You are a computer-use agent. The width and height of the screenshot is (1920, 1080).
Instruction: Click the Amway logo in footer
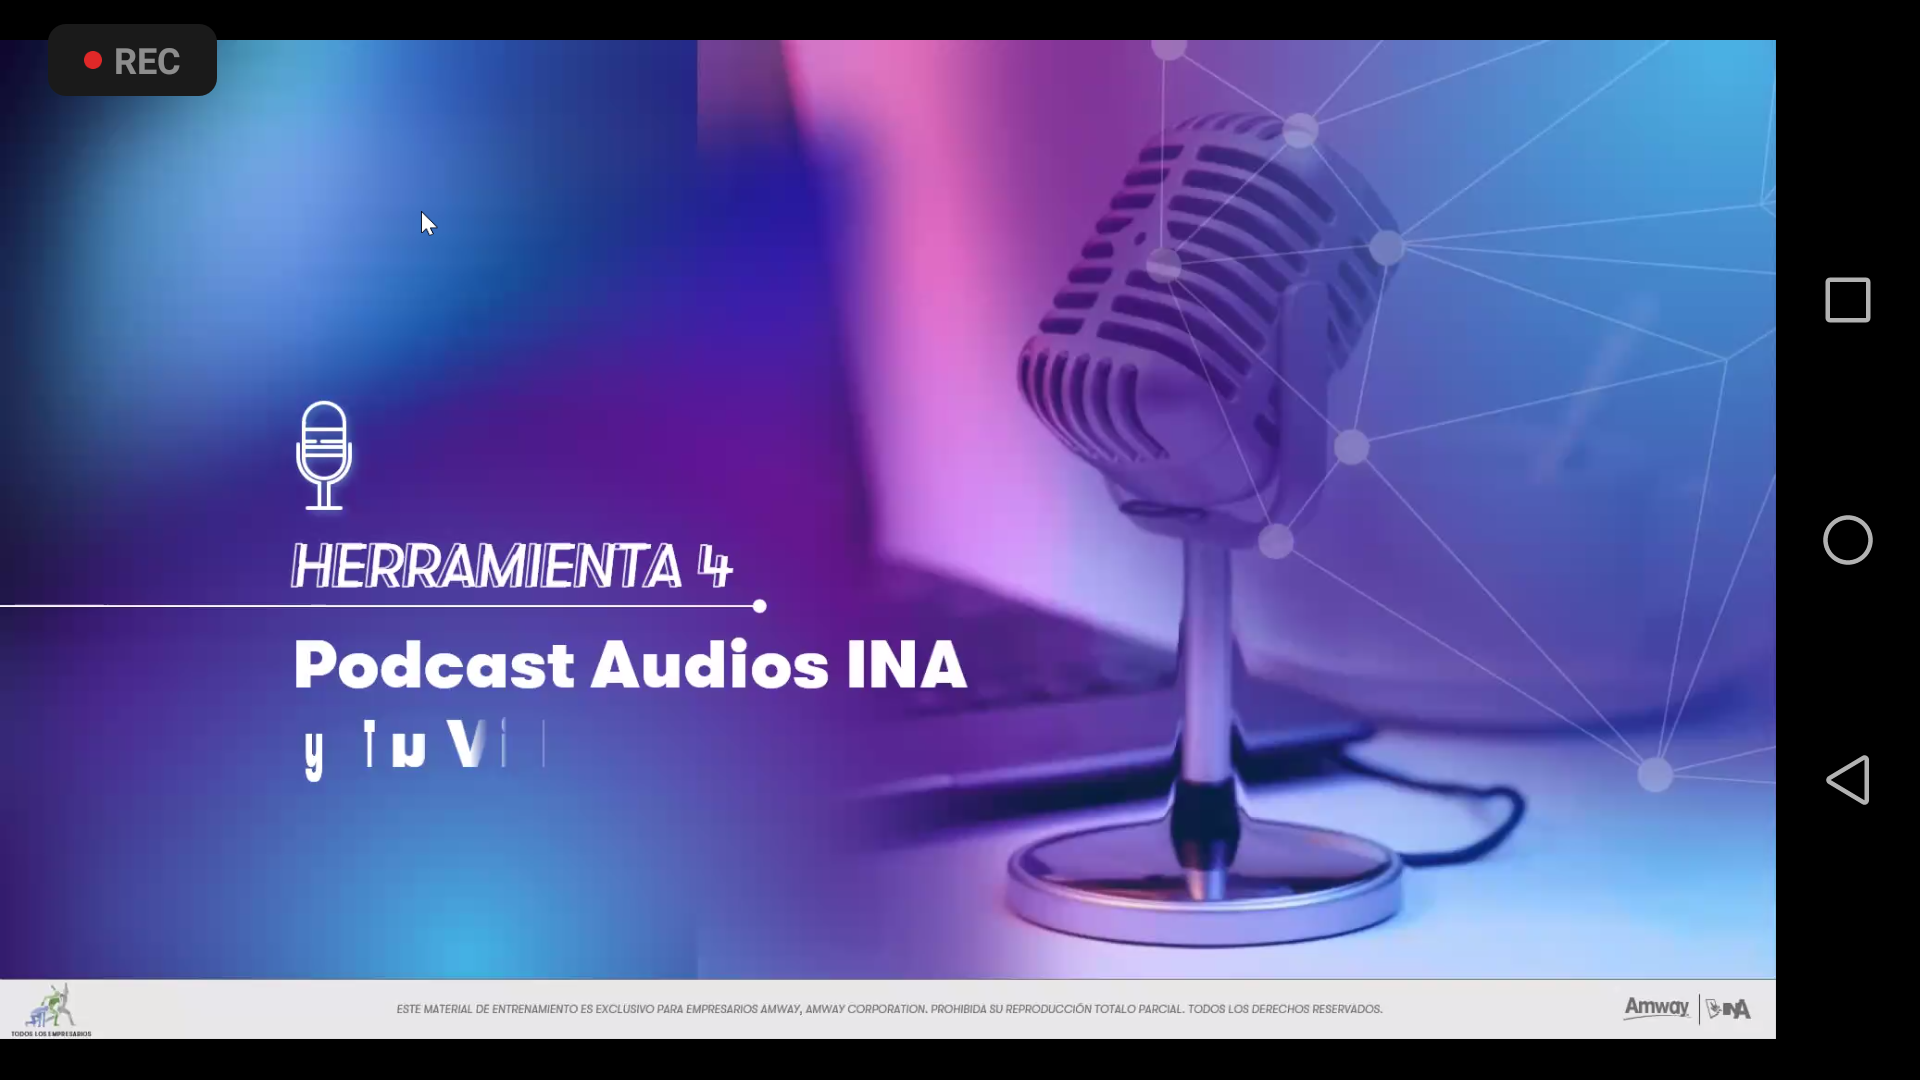[1656, 1008]
